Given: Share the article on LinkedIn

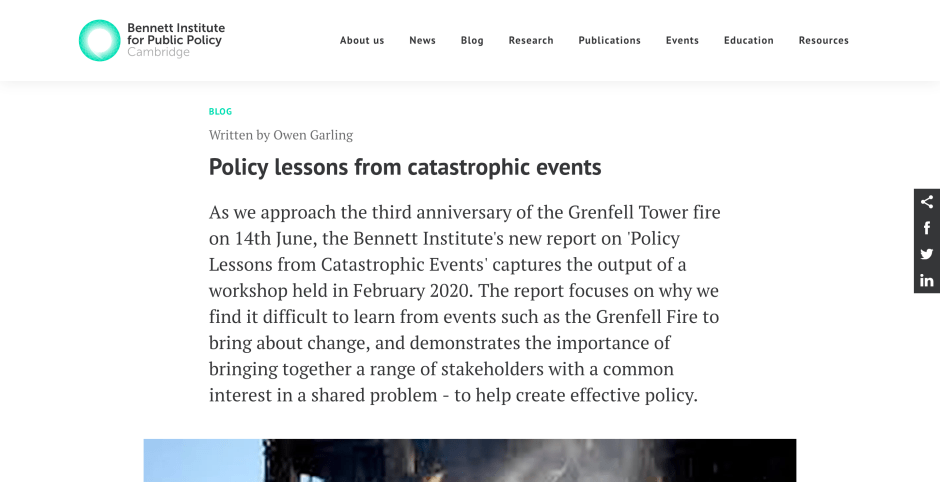Looking at the screenshot, I should 927,280.
